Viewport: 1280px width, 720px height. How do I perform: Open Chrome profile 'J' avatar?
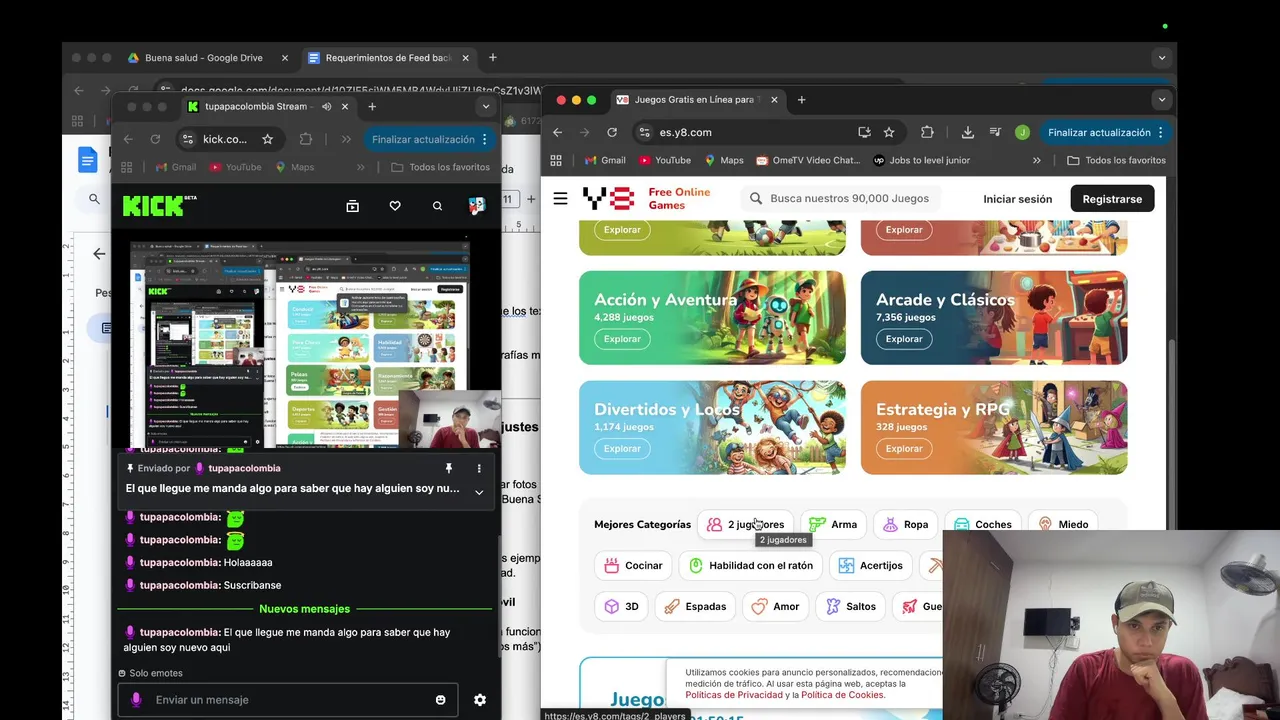coord(1022,132)
